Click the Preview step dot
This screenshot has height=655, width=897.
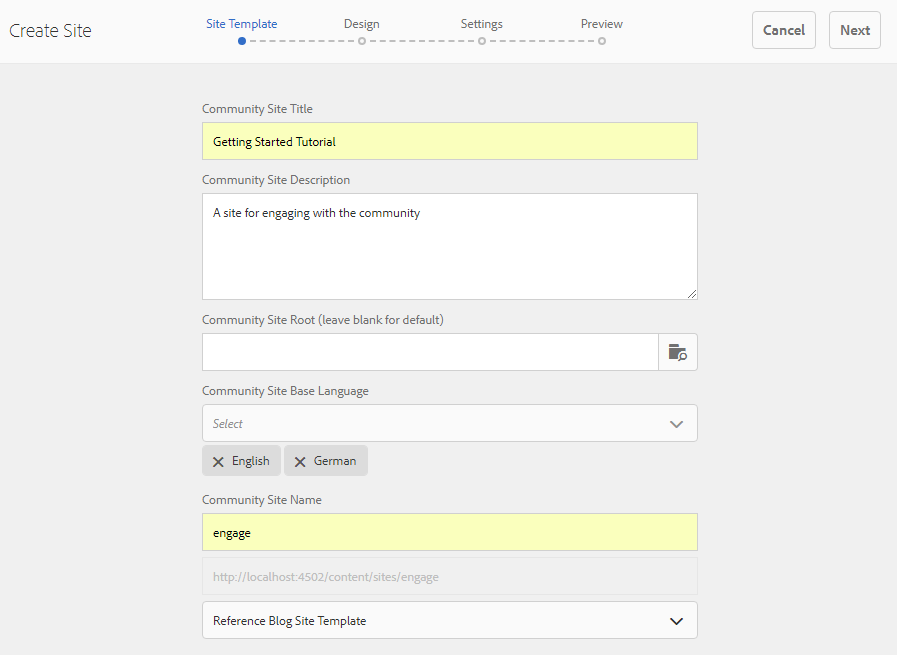click(602, 41)
